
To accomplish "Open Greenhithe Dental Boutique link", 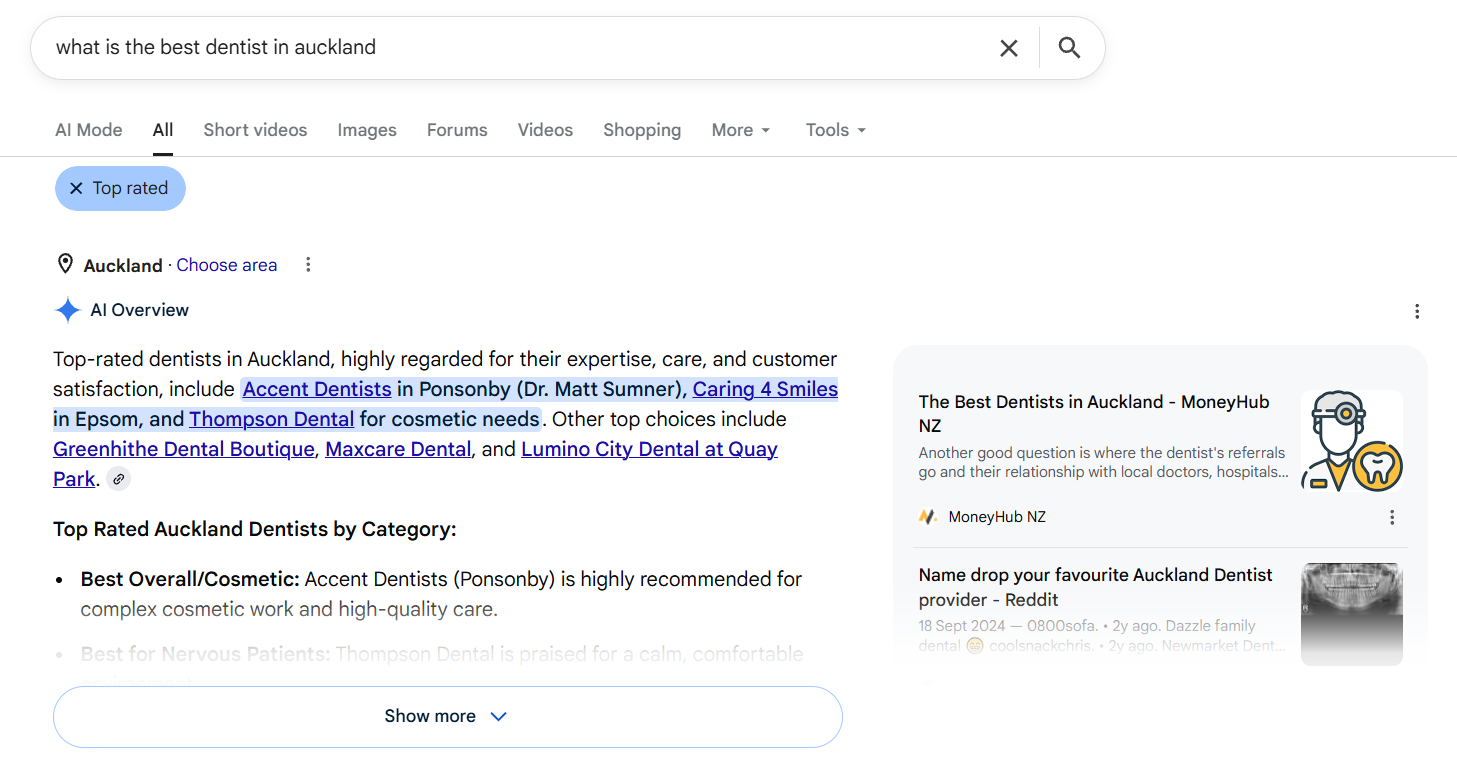I will pyautogui.click(x=184, y=449).
